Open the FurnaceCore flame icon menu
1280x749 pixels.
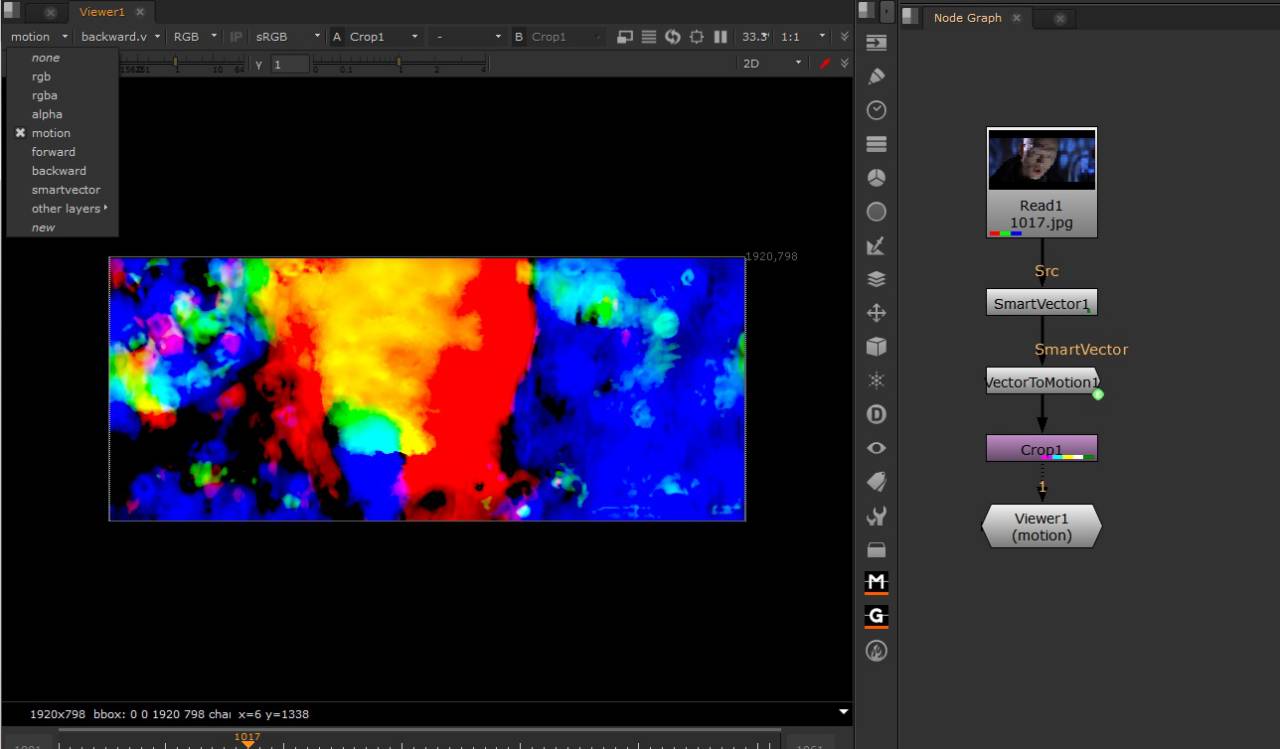(x=876, y=651)
